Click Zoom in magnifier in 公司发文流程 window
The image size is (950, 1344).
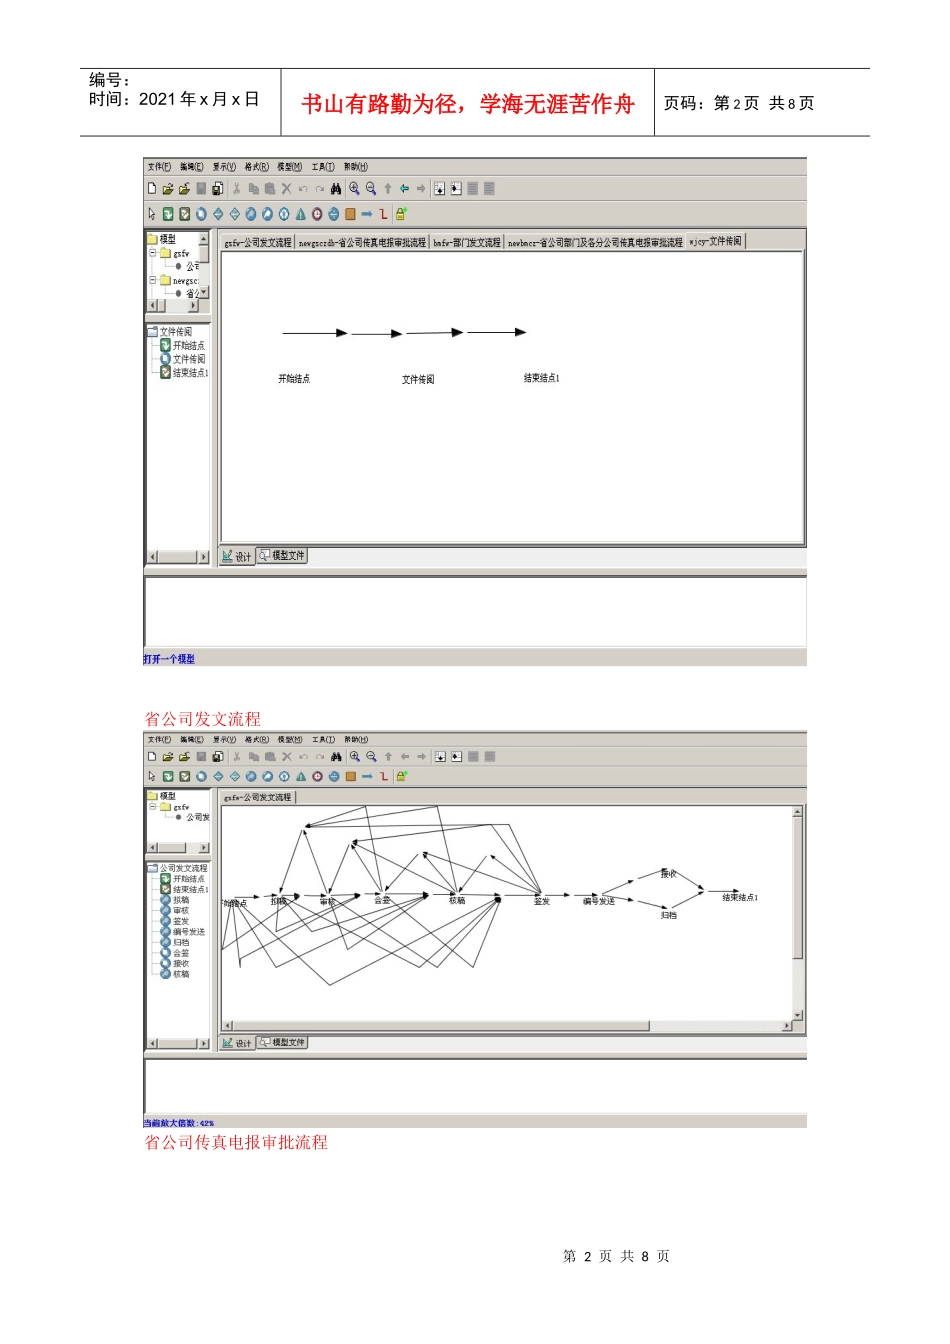click(354, 757)
